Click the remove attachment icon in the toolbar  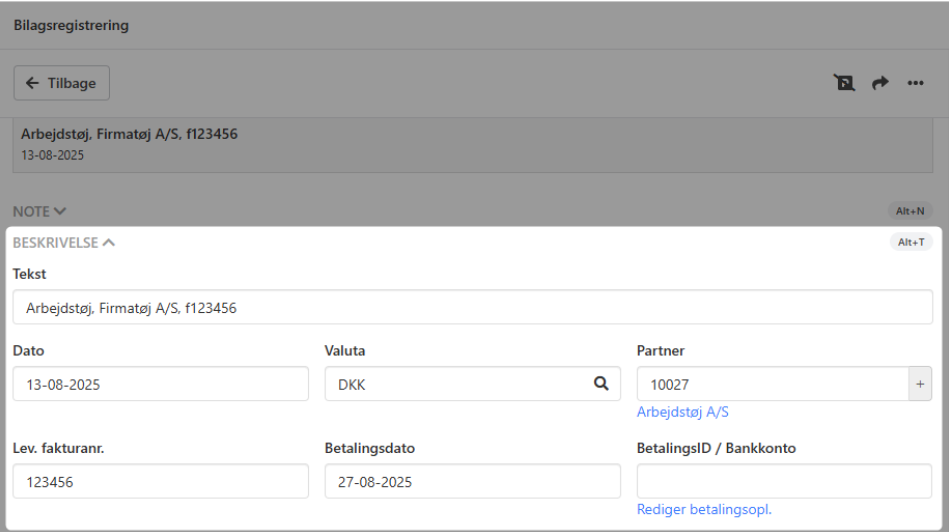point(845,83)
